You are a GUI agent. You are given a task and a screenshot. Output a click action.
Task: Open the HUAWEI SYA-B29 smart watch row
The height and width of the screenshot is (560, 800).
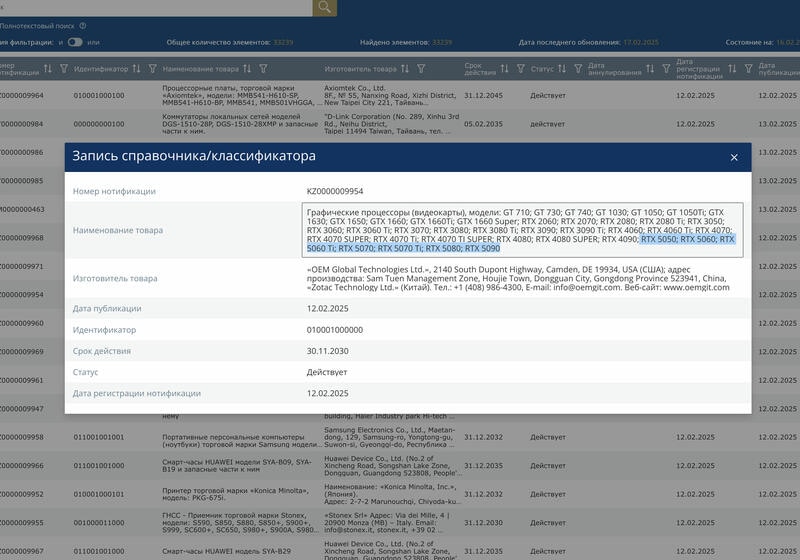[x=400, y=551]
